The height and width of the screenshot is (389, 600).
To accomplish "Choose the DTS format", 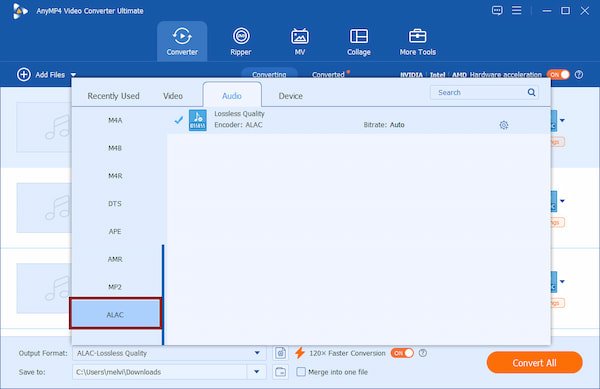I will point(115,204).
